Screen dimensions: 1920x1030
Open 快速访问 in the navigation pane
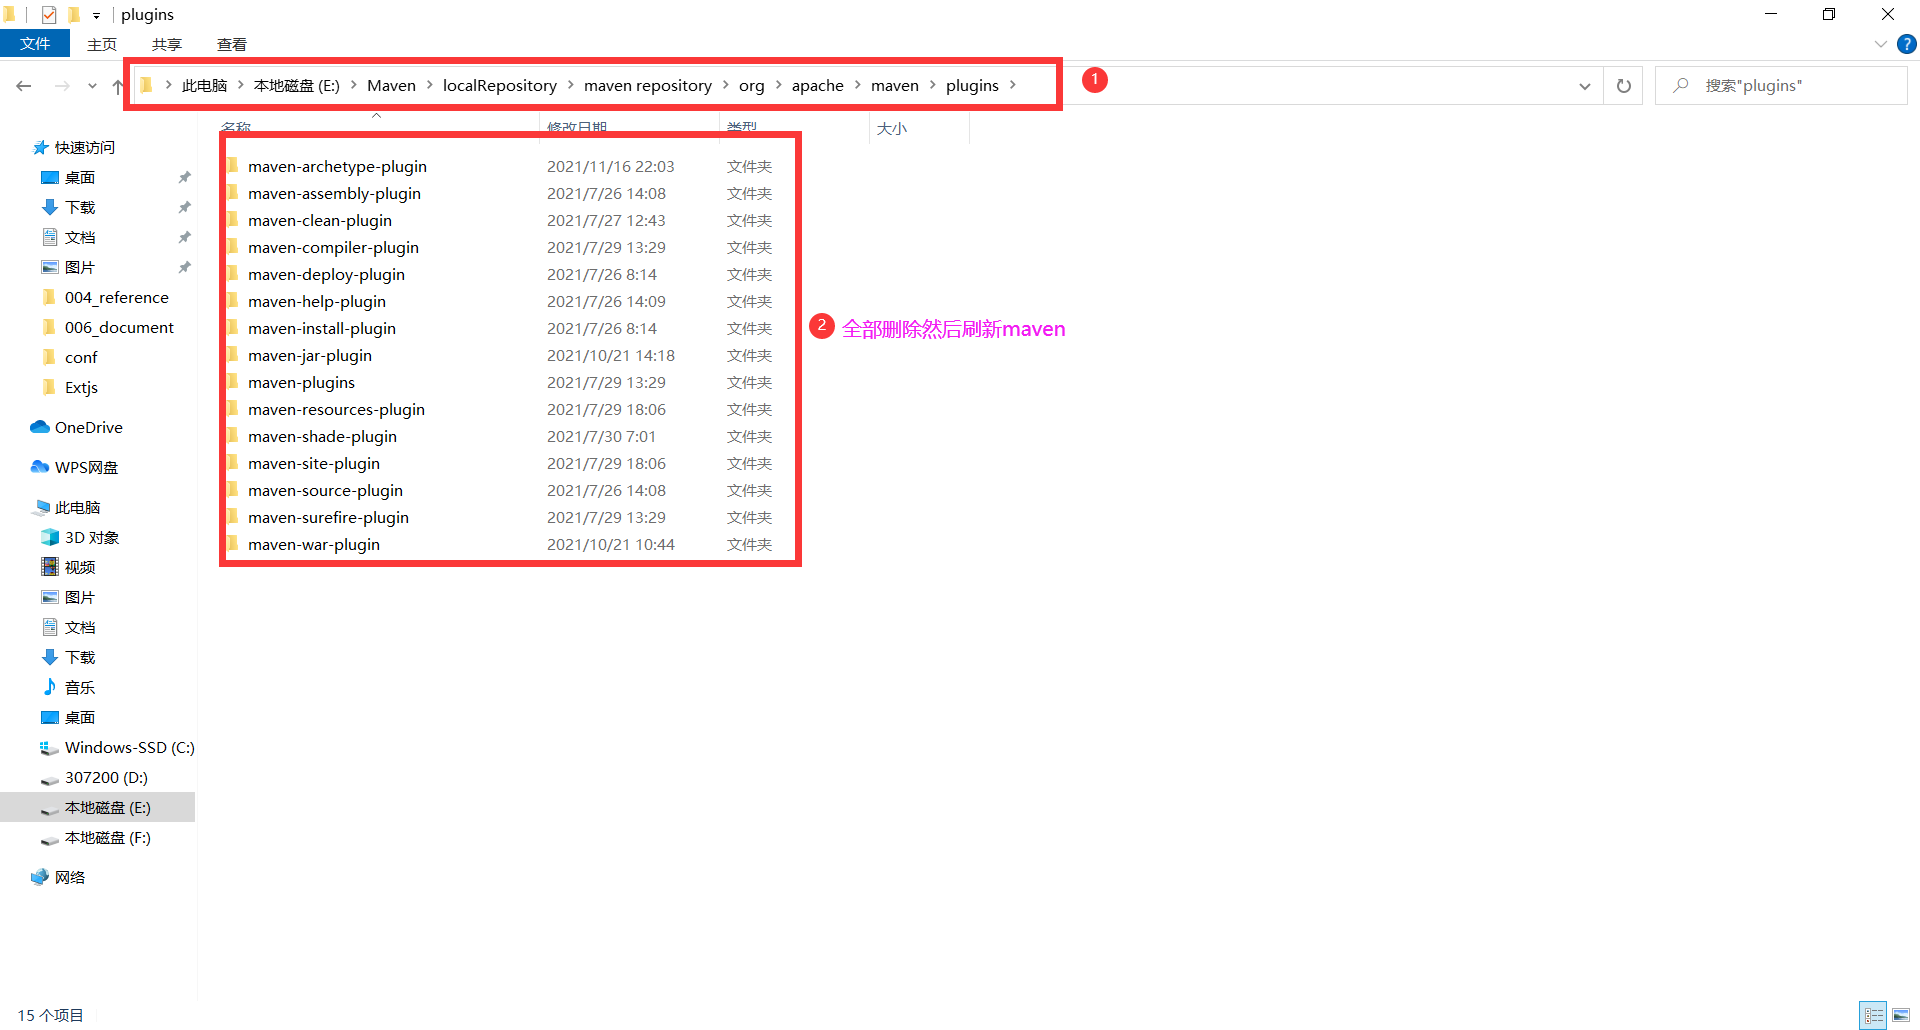tap(84, 147)
